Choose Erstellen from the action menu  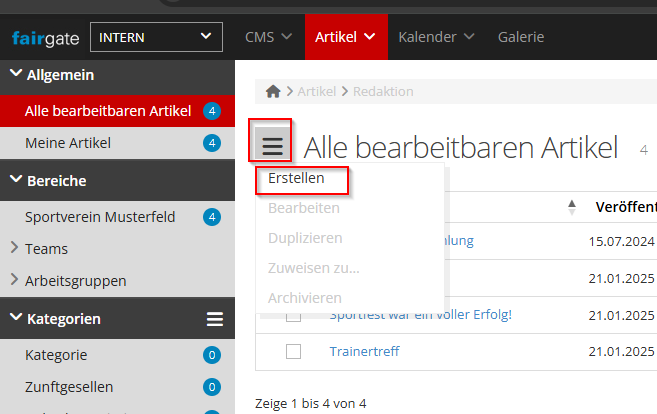296,178
